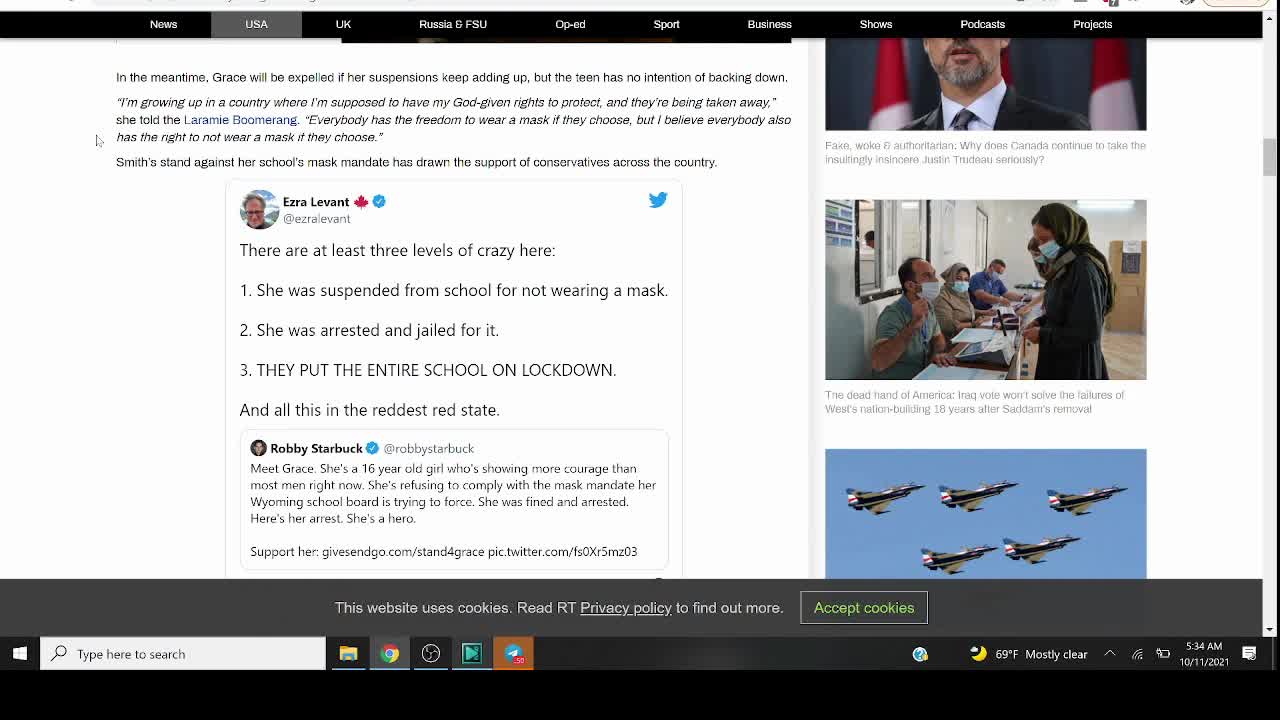Open the Russia & FSU section
The height and width of the screenshot is (720, 1280).
click(453, 24)
